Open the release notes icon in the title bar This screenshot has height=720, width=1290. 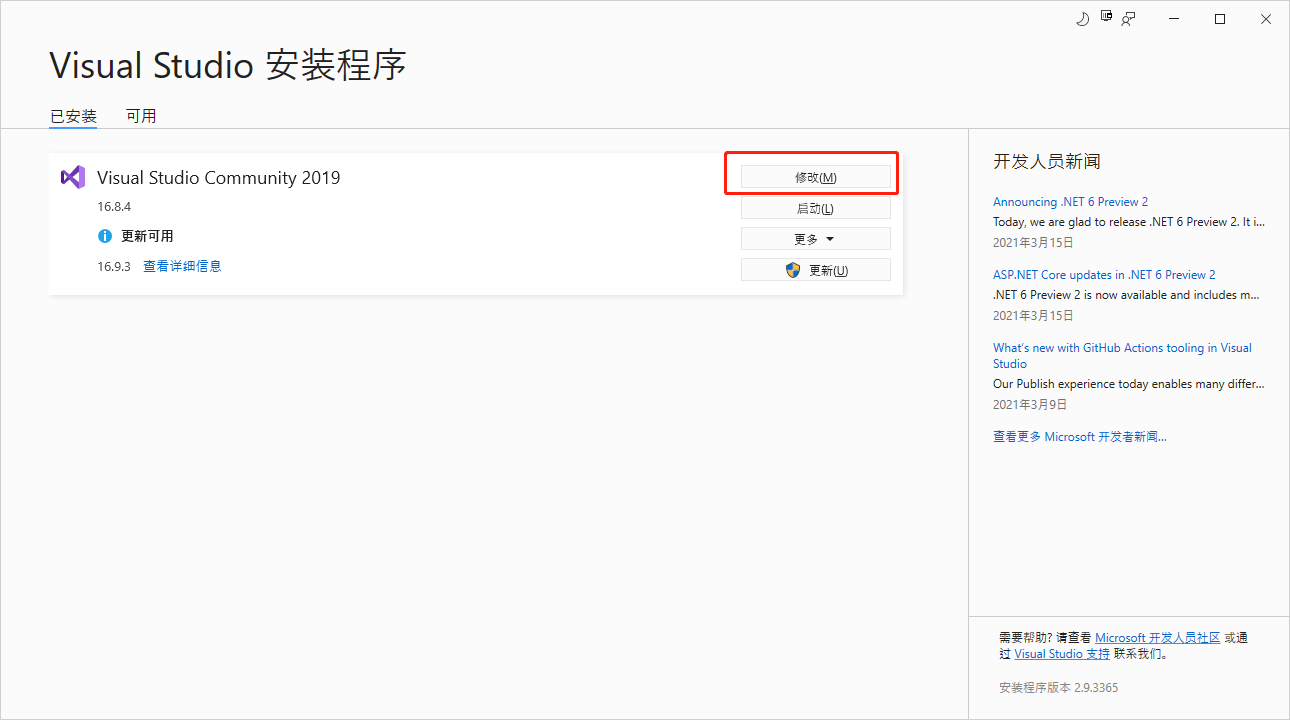point(1106,17)
